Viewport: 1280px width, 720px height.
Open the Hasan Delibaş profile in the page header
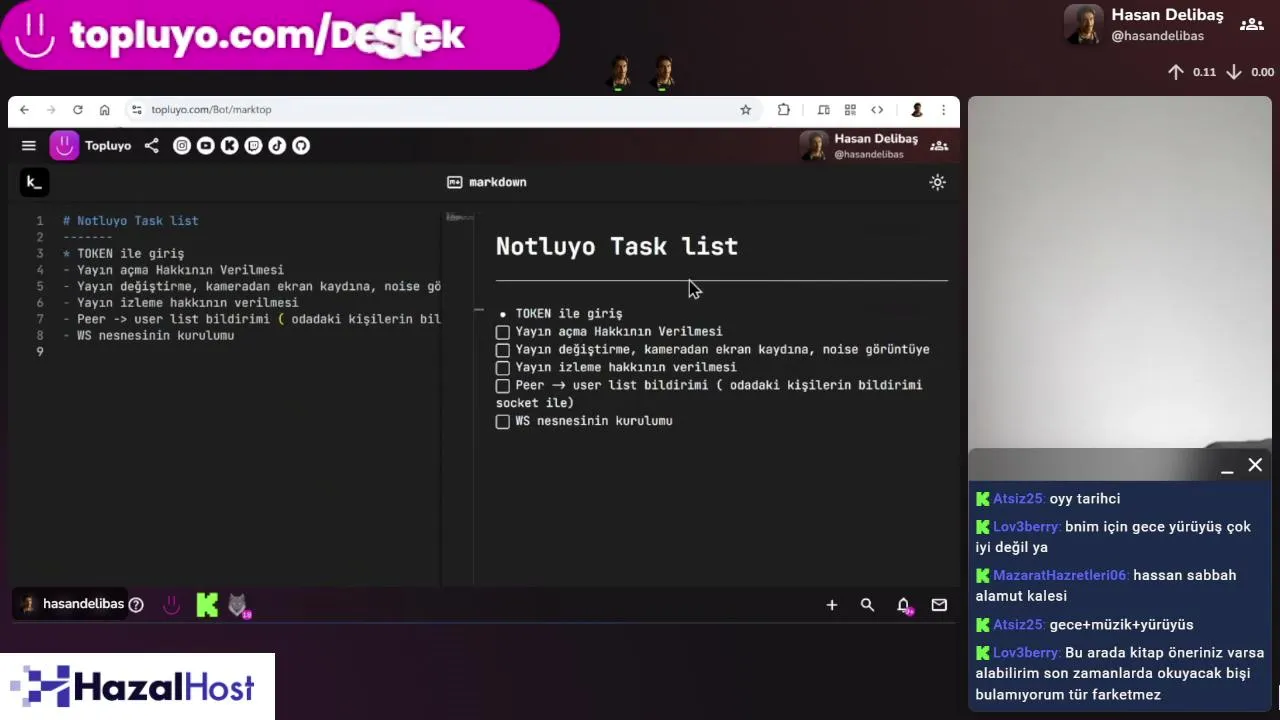tap(859, 146)
